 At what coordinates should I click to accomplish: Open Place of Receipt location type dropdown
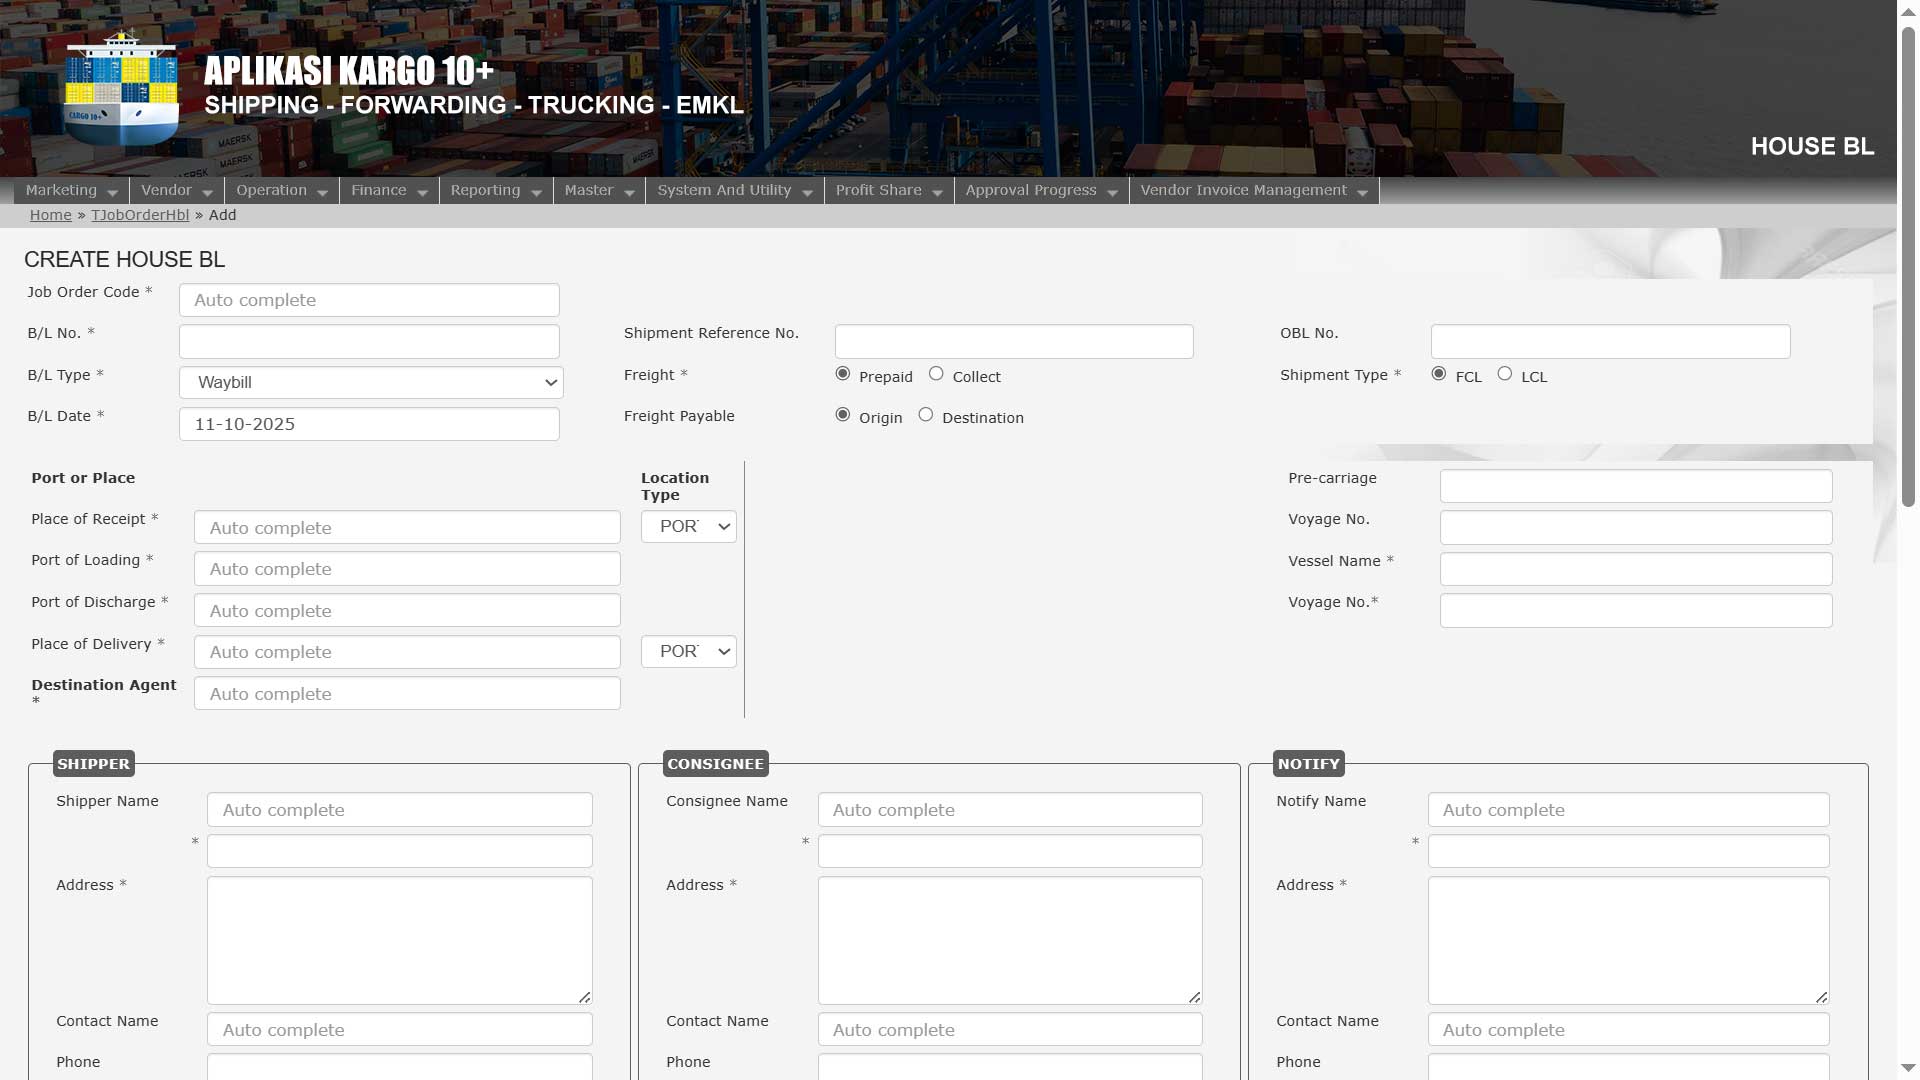[689, 527]
